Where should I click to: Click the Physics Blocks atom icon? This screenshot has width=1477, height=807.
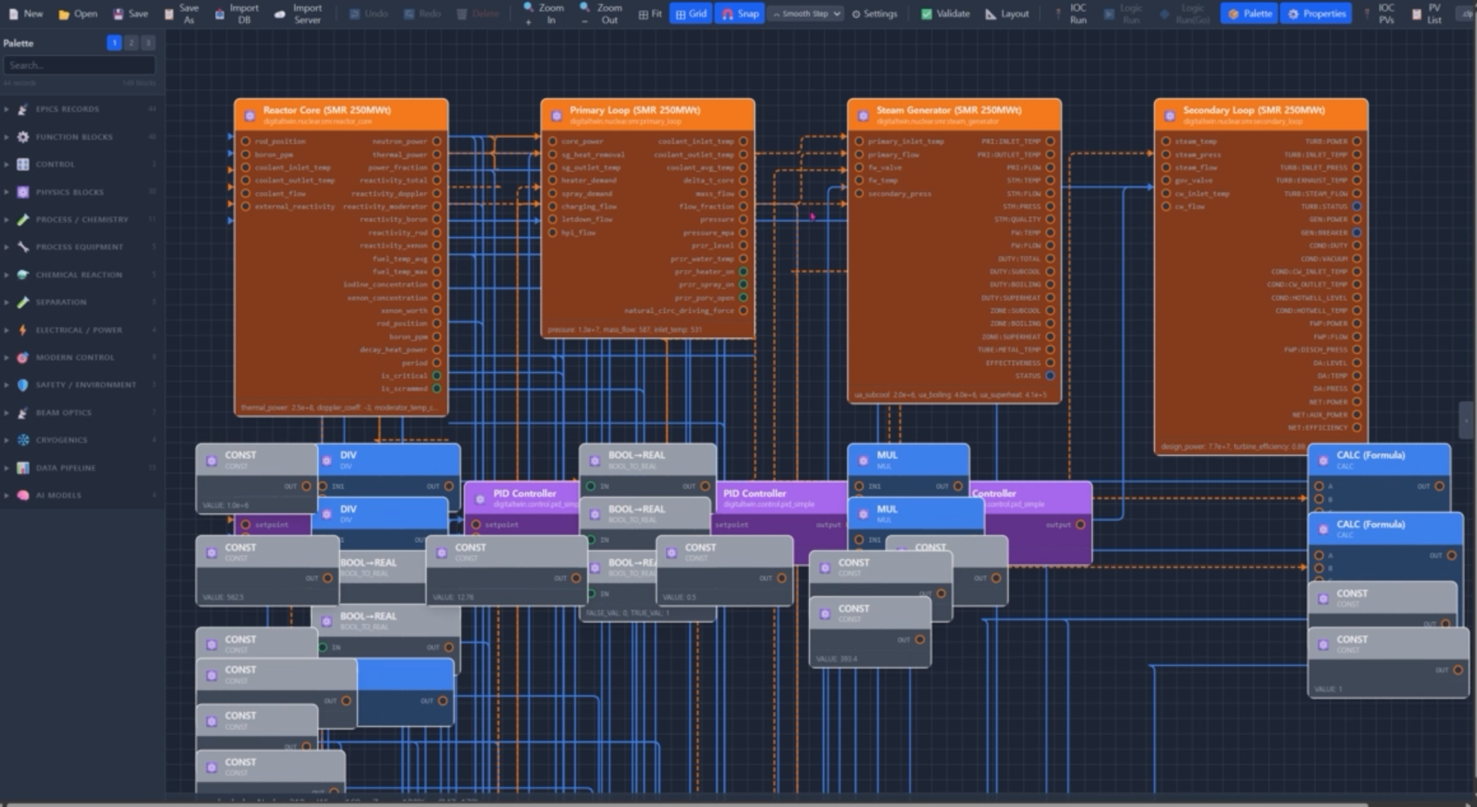click(23, 192)
